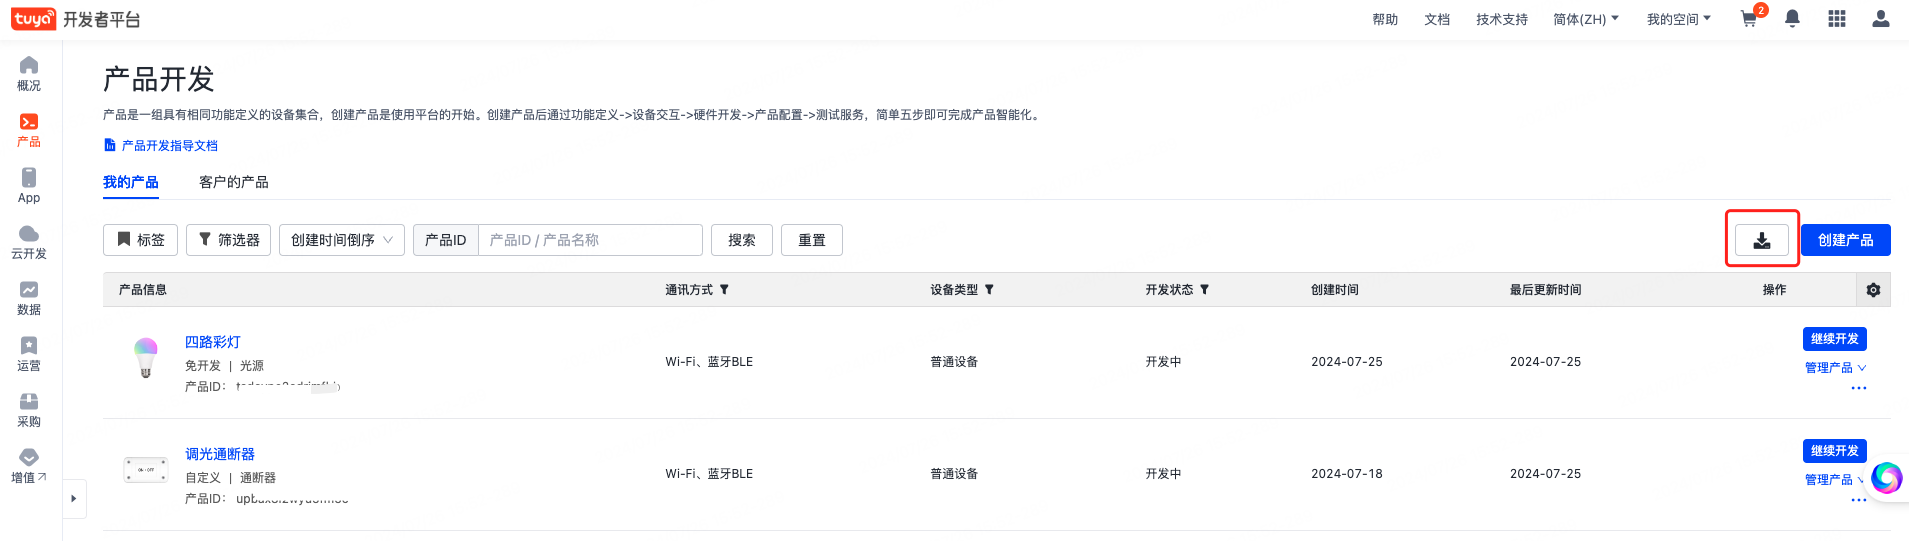Click the 创建产品 button
The width and height of the screenshot is (1909, 541).
click(1845, 240)
